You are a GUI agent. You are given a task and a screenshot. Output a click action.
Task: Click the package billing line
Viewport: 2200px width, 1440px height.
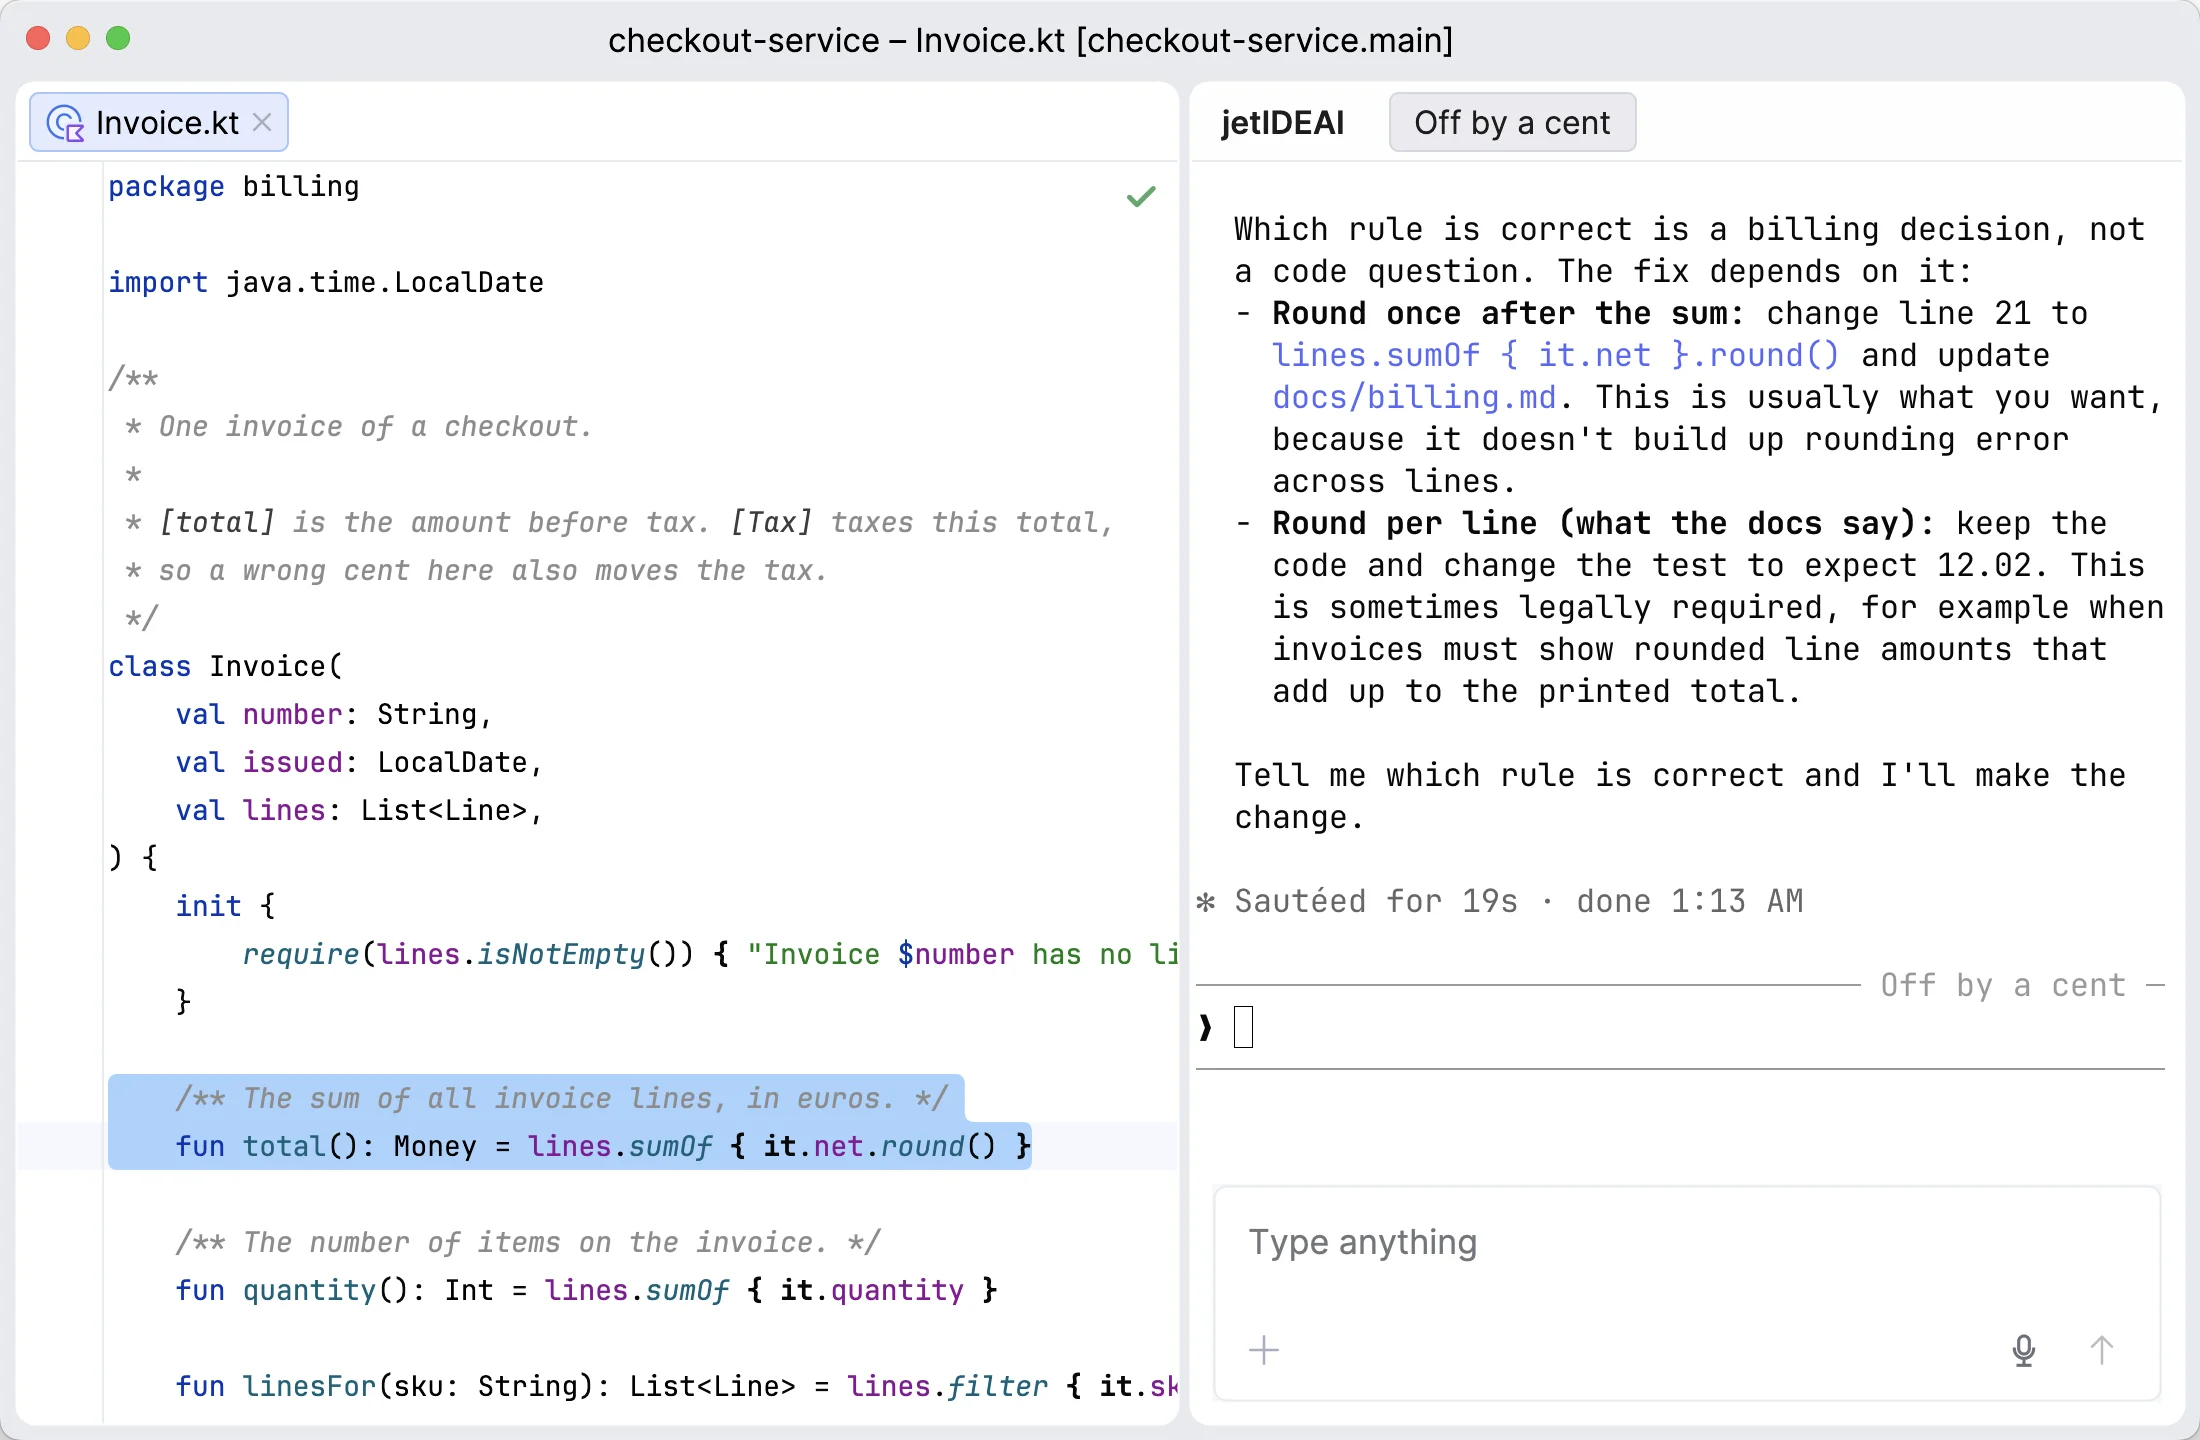pos(234,186)
